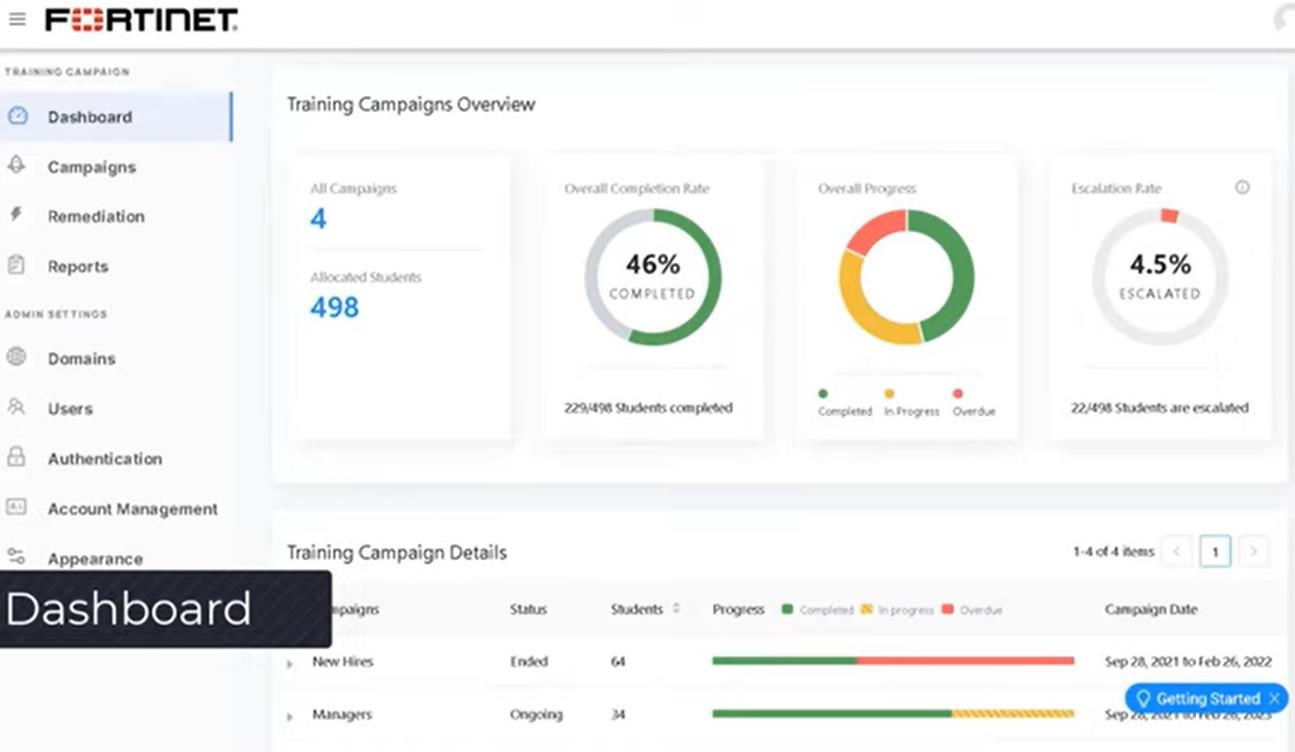Screen dimensions: 1295x752
Task: Click the In progress legend in table header
Action: pos(897,610)
